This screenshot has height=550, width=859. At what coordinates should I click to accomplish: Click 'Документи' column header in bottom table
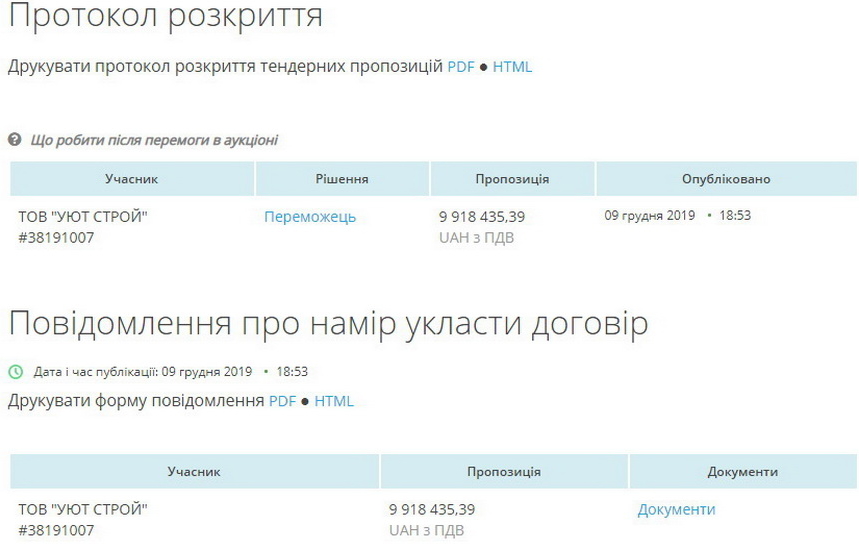coord(742,471)
